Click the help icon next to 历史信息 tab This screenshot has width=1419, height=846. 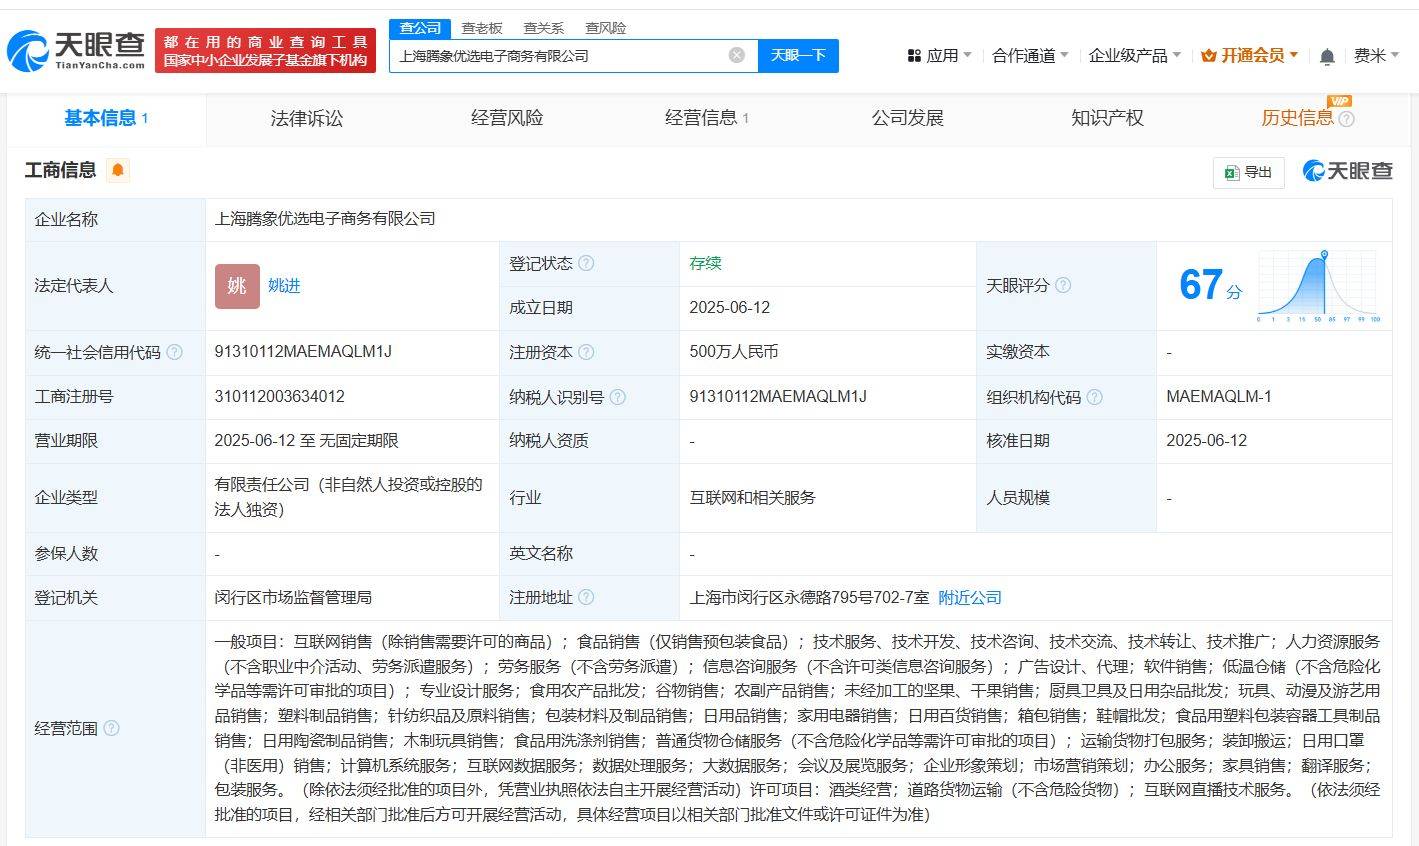pos(1346,119)
